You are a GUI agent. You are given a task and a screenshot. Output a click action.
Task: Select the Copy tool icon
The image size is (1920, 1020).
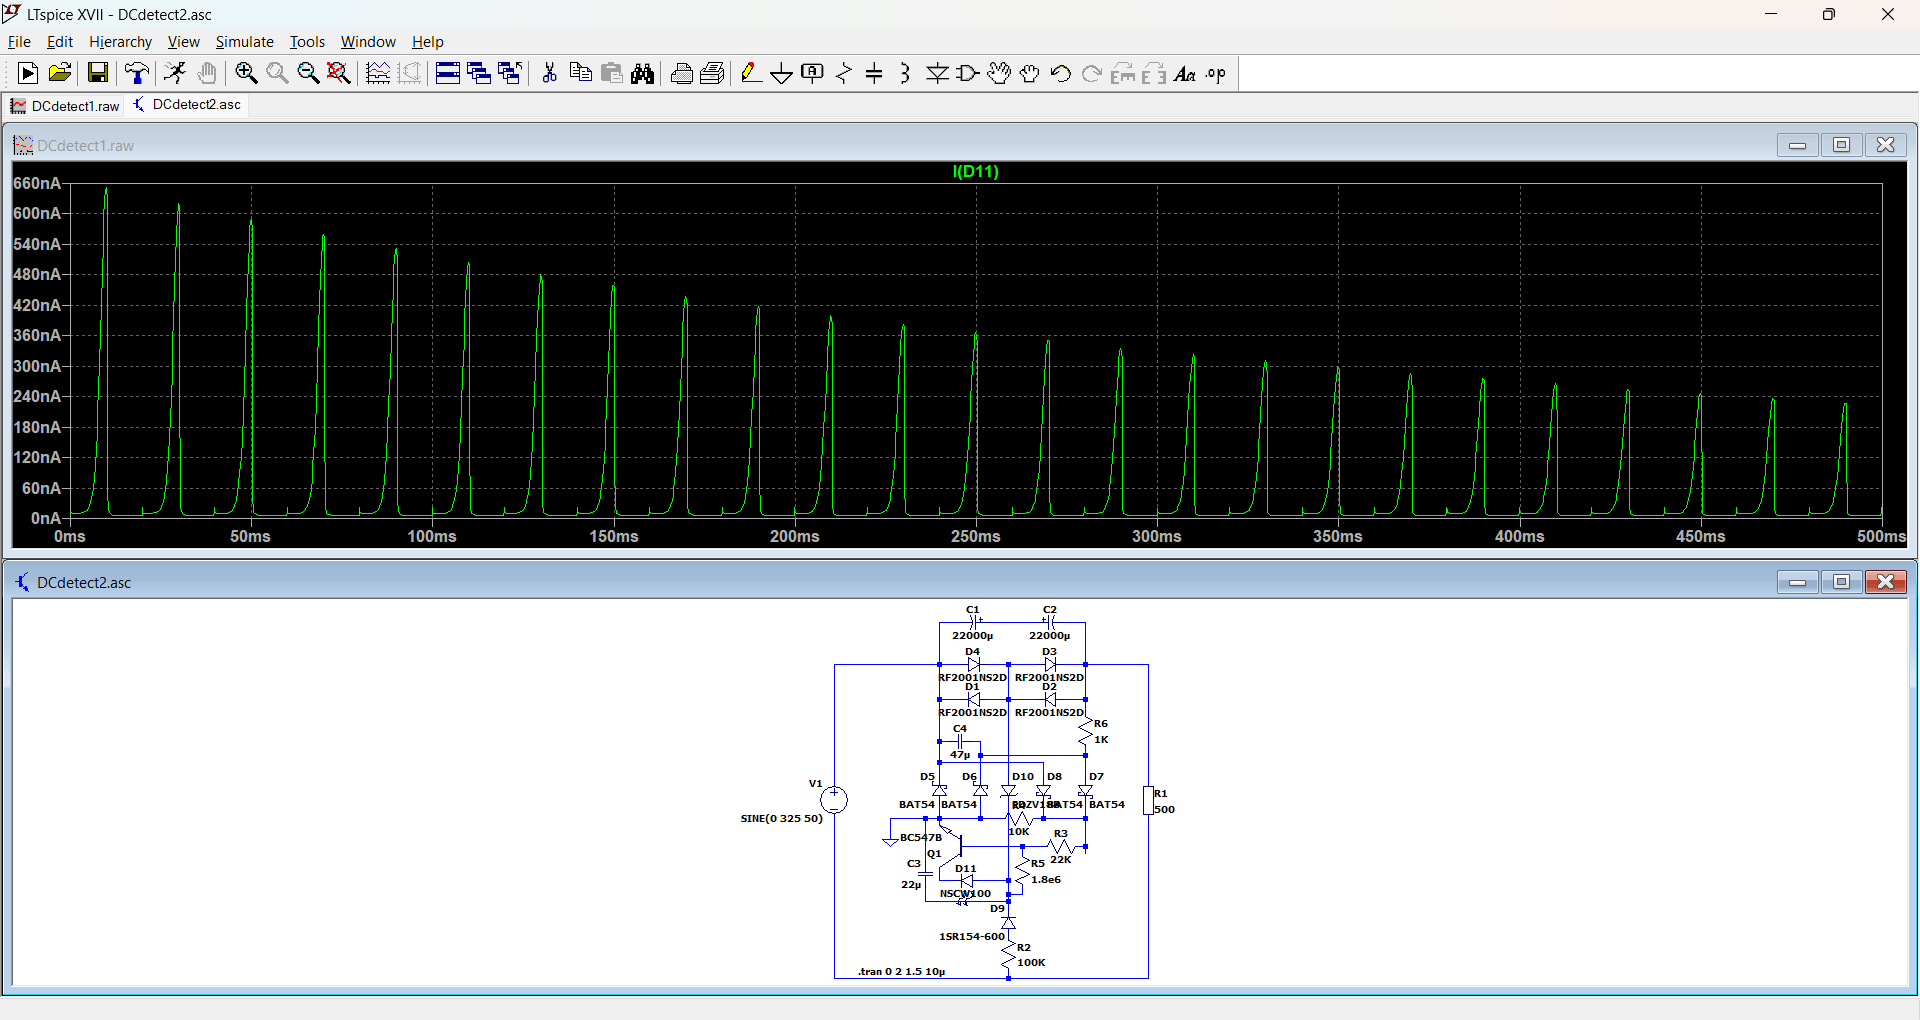pos(580,73)
